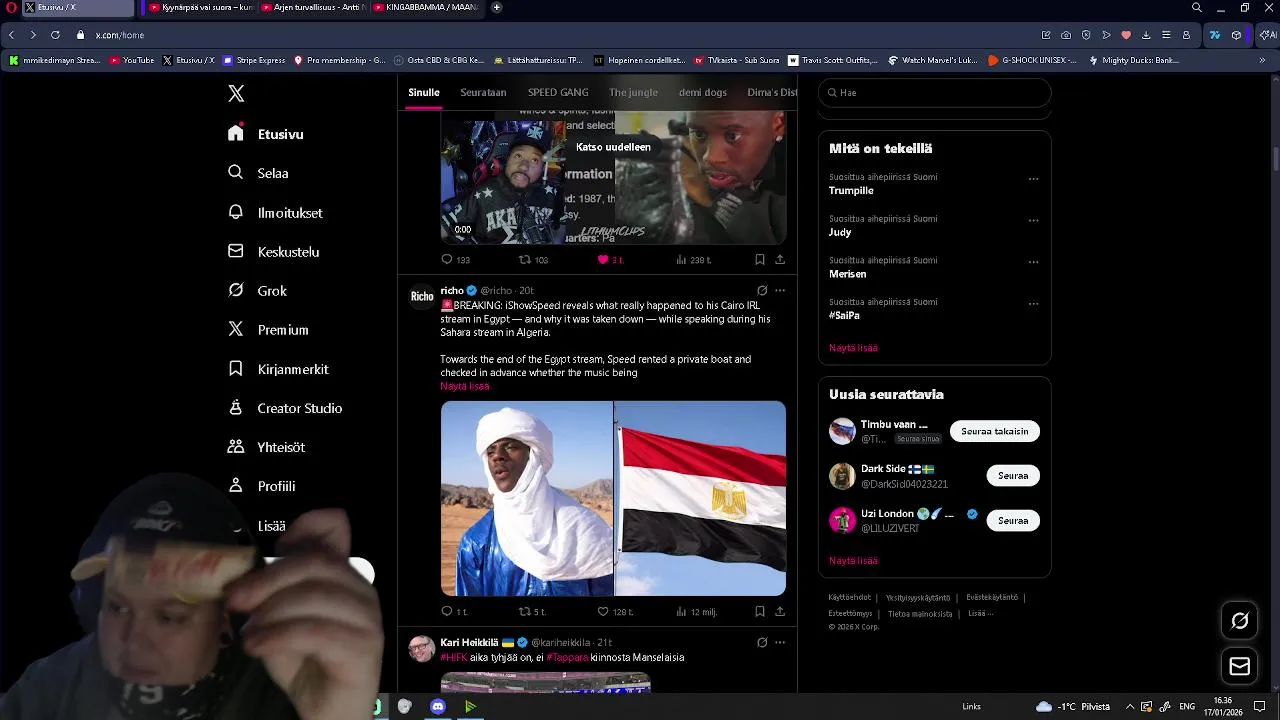The height and width of the screenshot is (720, 1280).
Task: Switch to the Sinulle tab
Action: 424,92
